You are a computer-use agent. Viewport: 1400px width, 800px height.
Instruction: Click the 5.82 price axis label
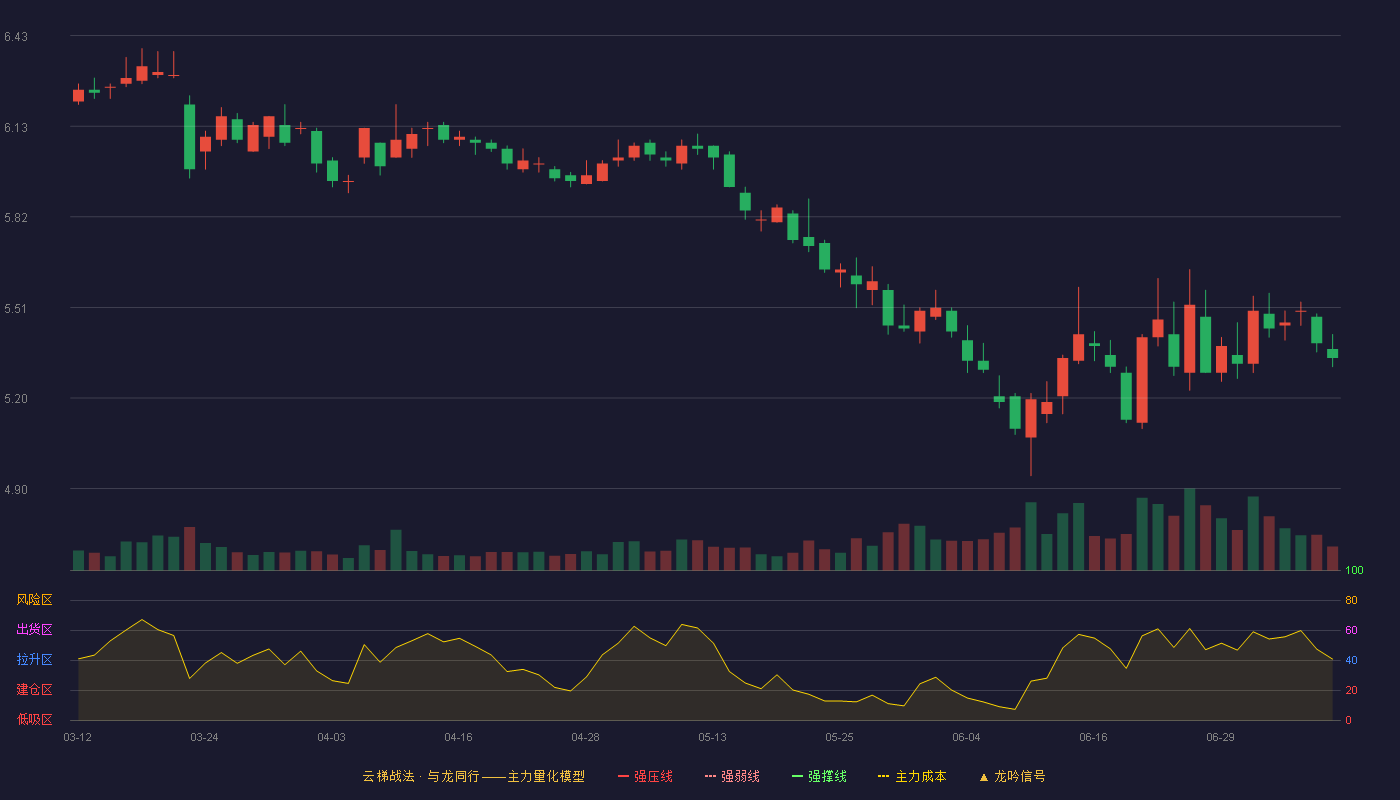(x=16, y=218)
